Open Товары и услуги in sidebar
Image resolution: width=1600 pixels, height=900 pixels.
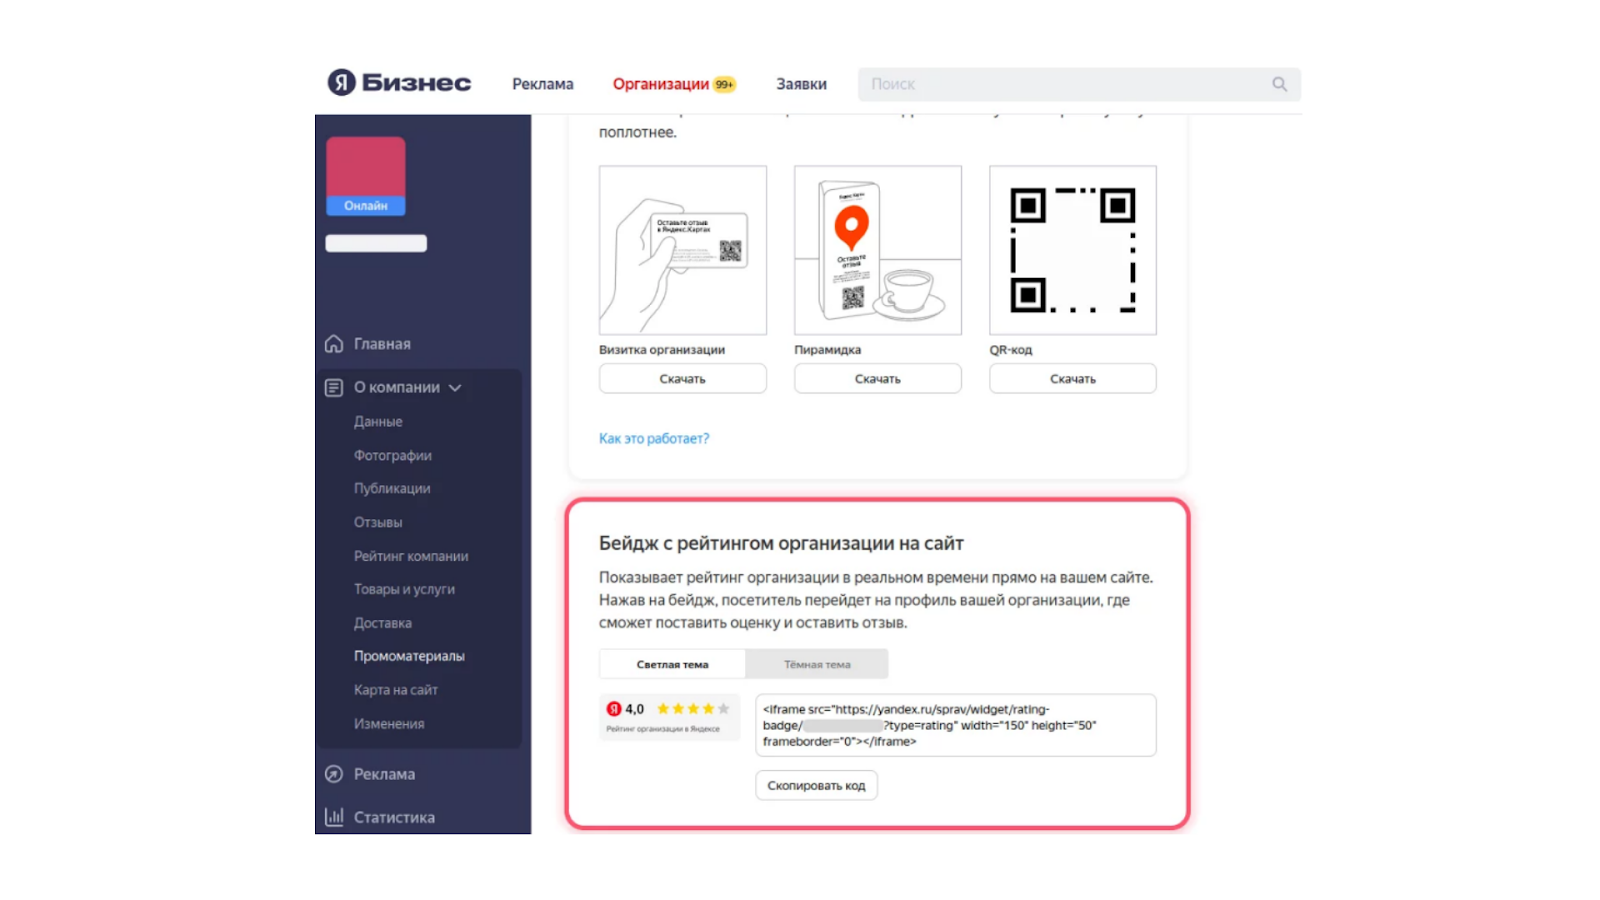pyautogui.click(x=404, y=590)
